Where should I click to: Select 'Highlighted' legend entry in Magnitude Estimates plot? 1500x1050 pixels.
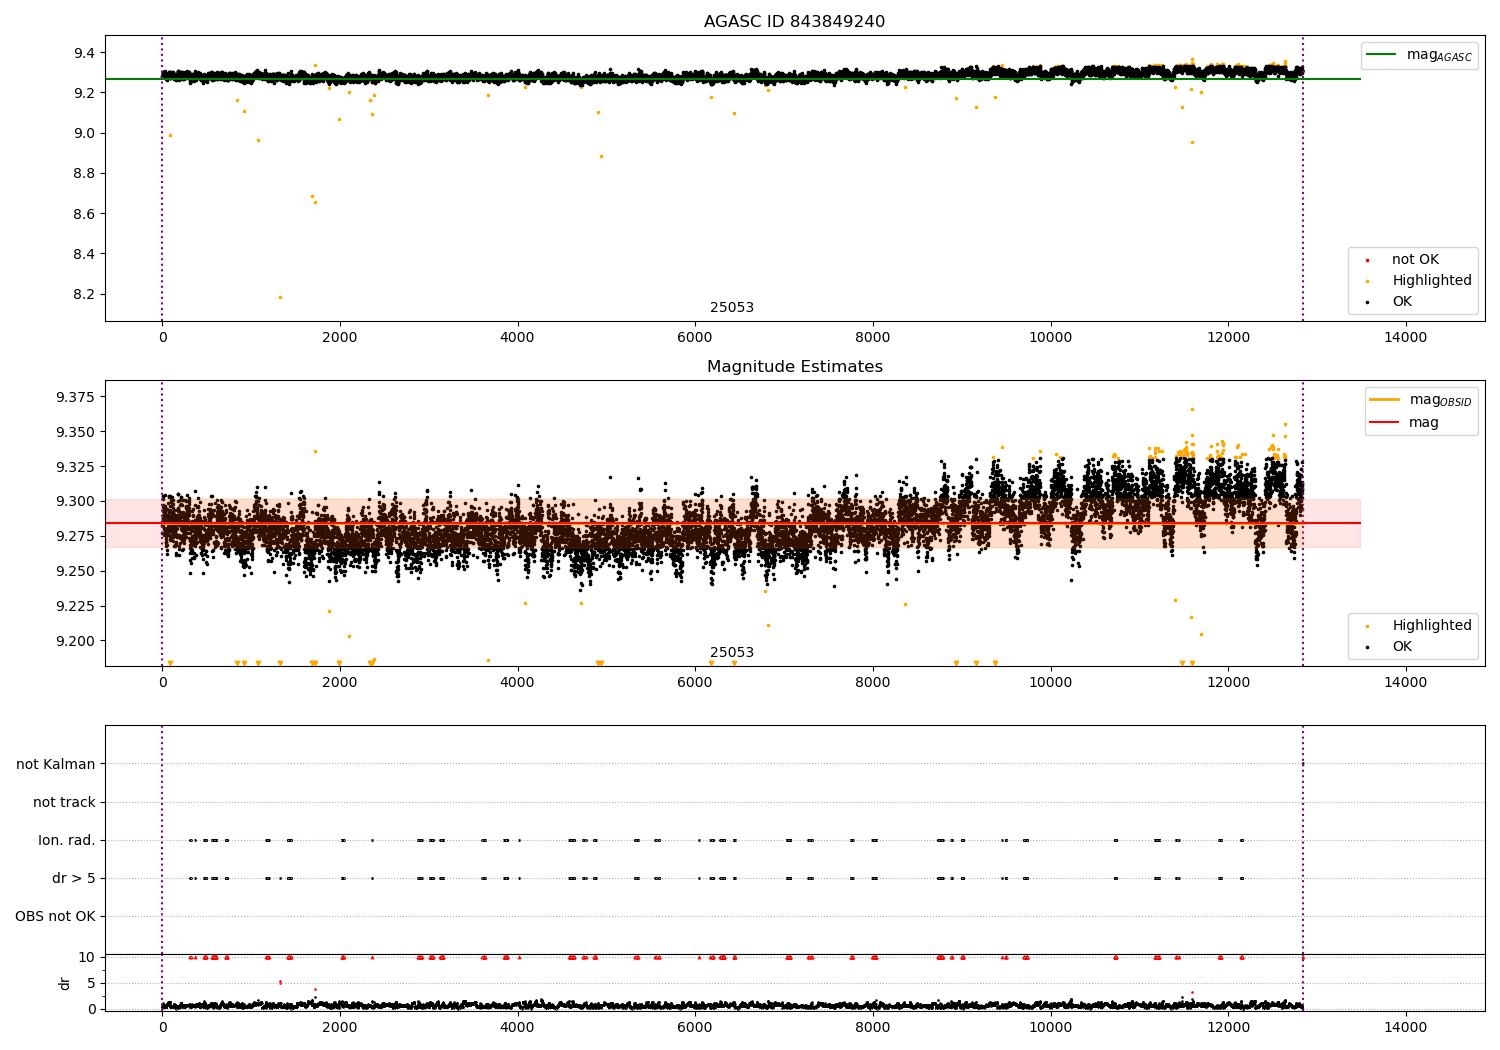pos(1431,626)
